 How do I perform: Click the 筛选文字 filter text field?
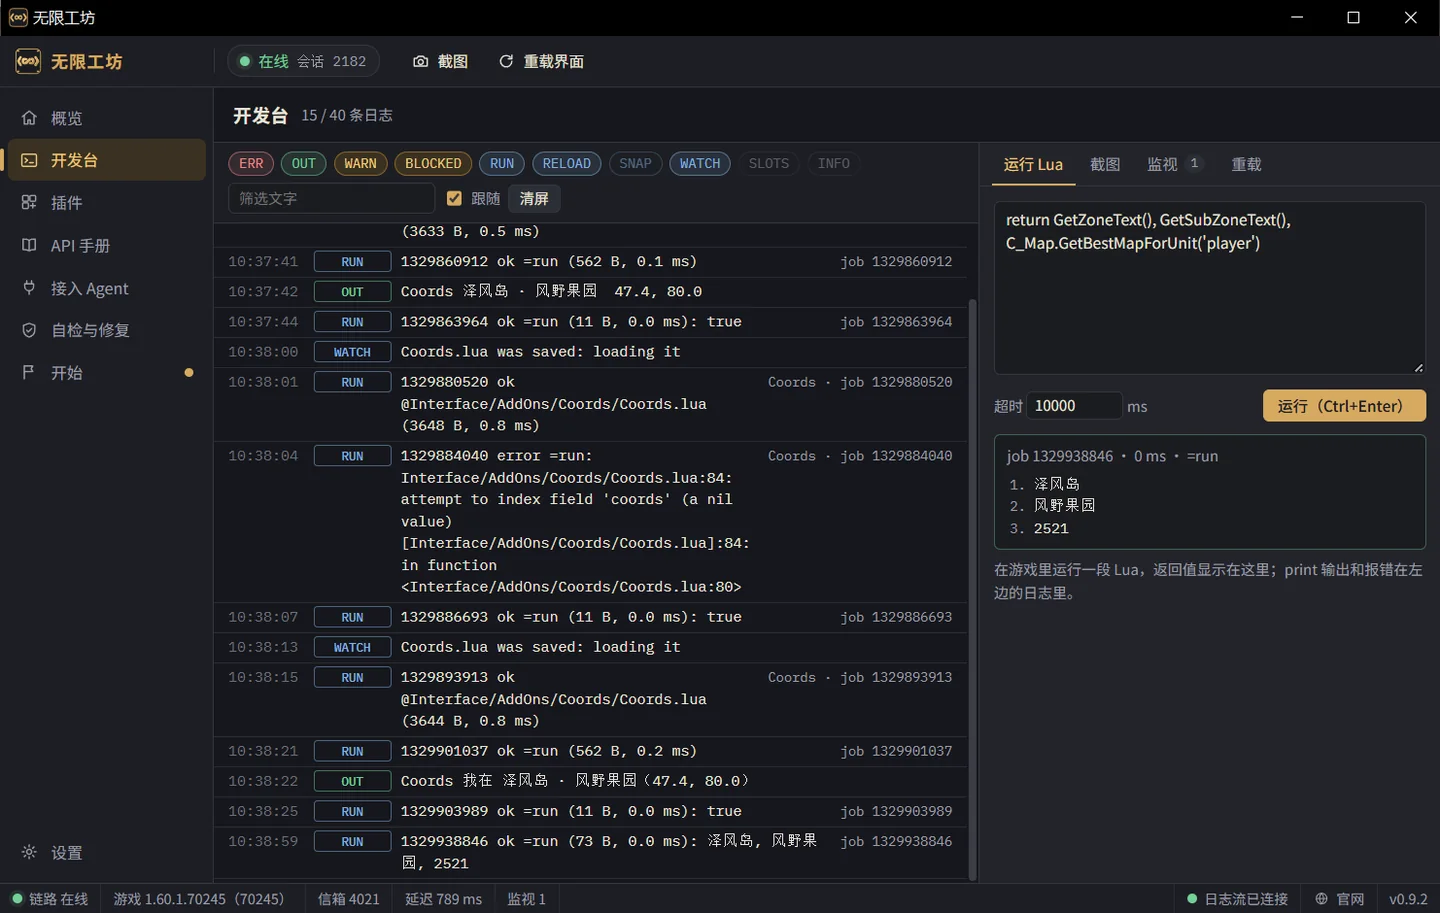[331, 198]
